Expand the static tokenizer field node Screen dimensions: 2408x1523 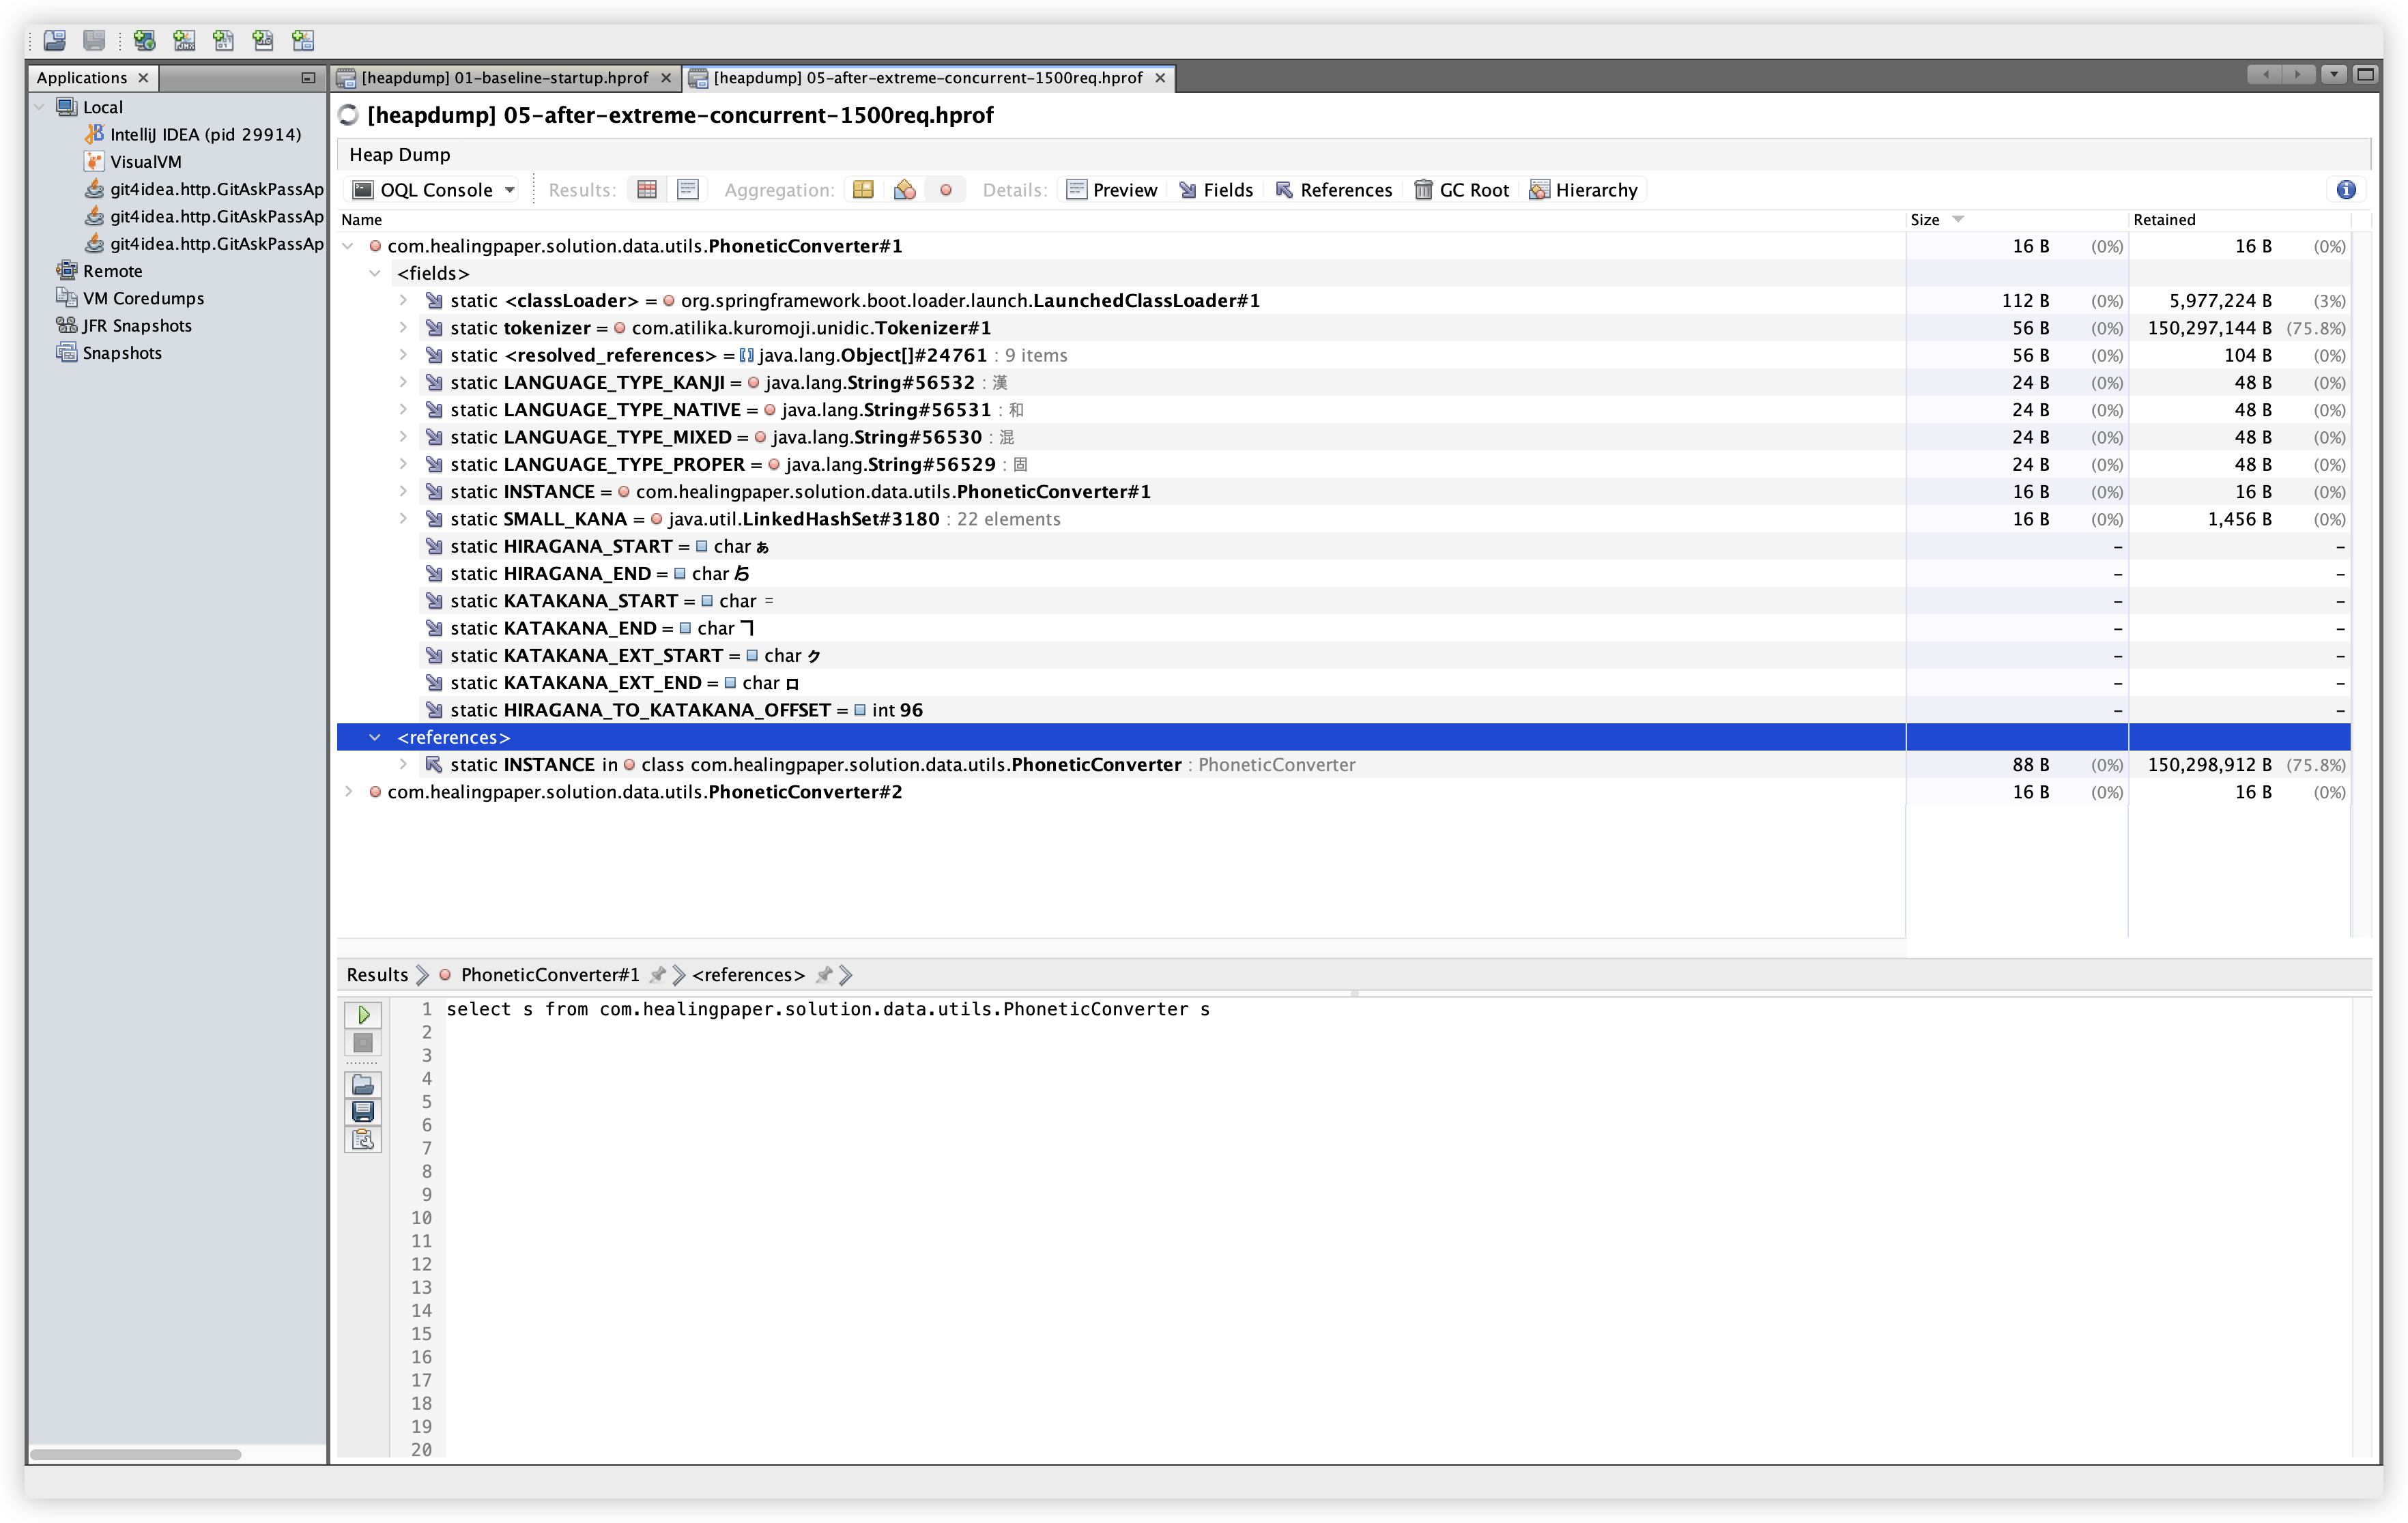pyautogui.click(x=403, y=328)
